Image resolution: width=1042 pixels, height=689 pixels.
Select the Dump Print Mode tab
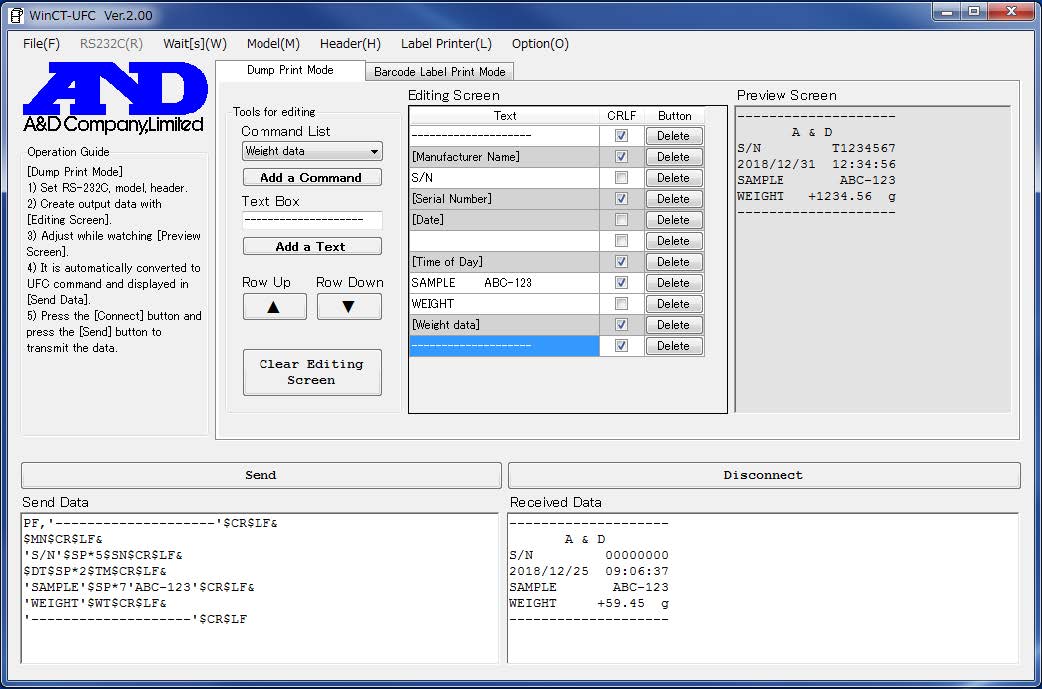click(291, 71)
